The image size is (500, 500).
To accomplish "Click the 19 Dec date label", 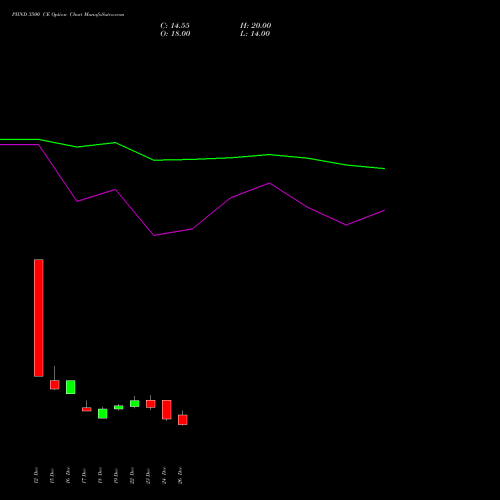I will (x=116, y=475).
